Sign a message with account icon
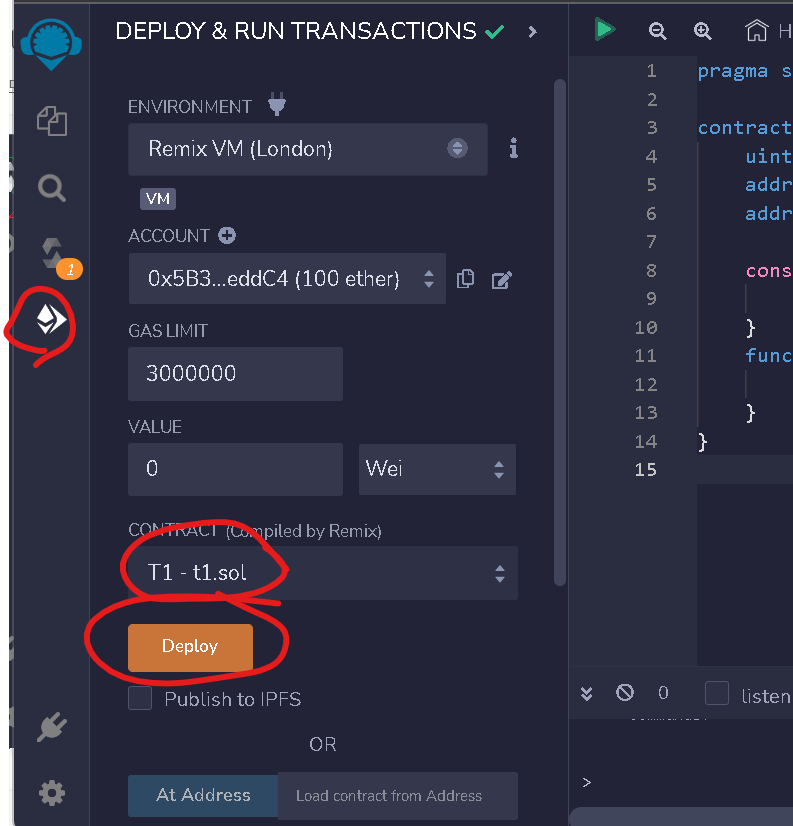This screenshot has height=826, width=793. (x=502, y=280)
